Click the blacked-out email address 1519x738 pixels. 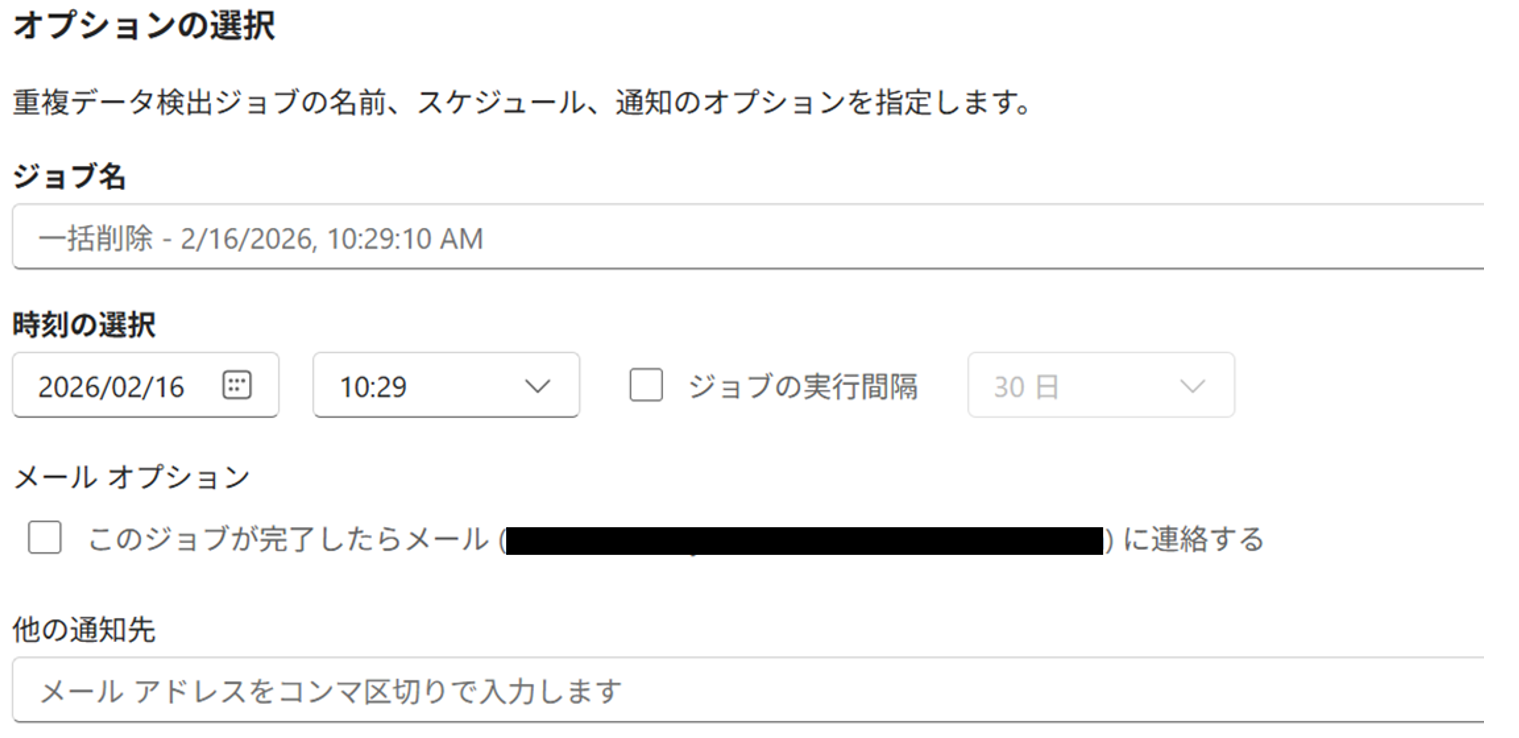804,541
